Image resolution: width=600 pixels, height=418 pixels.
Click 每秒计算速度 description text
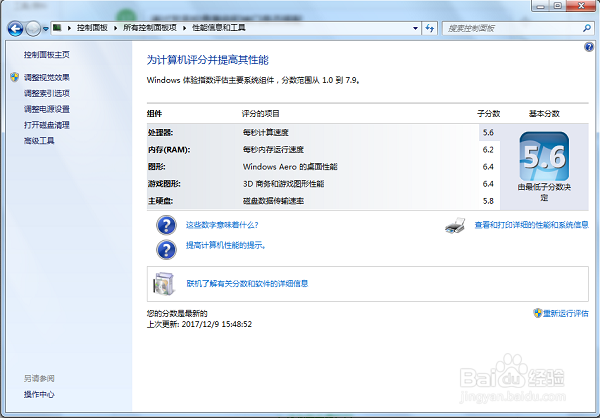[x=266, y=132]
